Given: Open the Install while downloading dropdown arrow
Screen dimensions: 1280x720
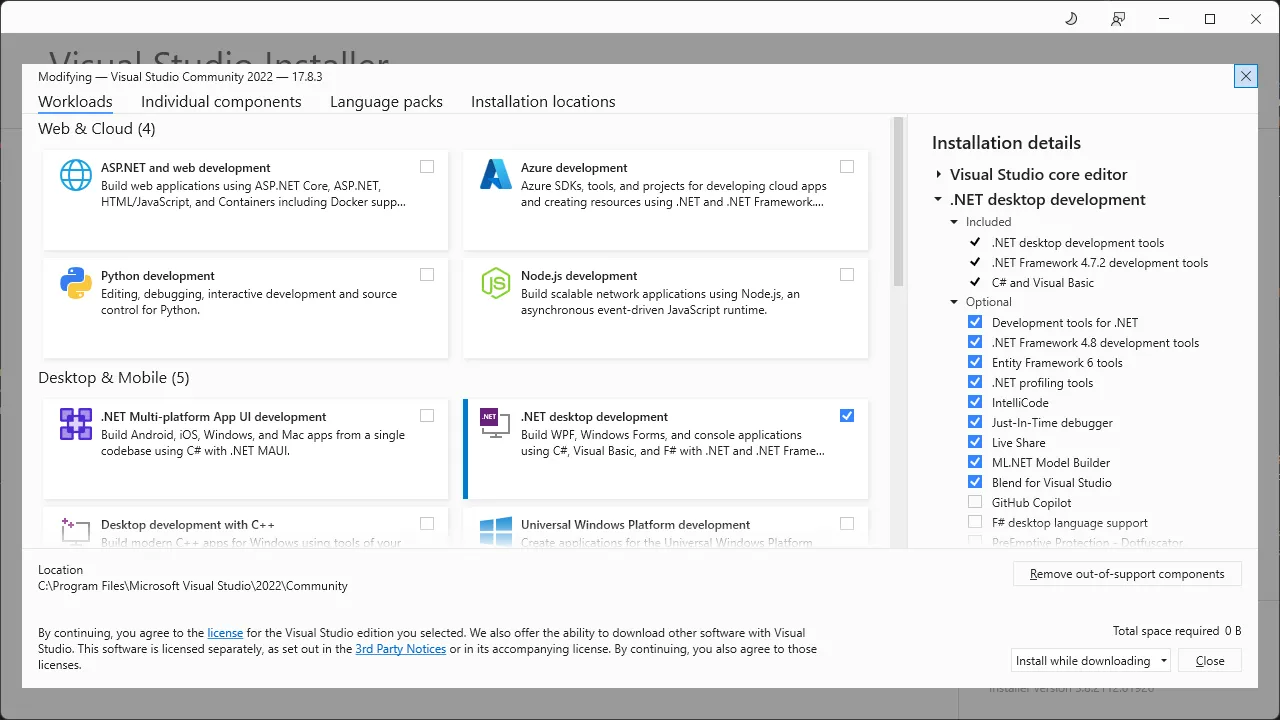Looking at the screenshot, I should (x=1163, y=661).
